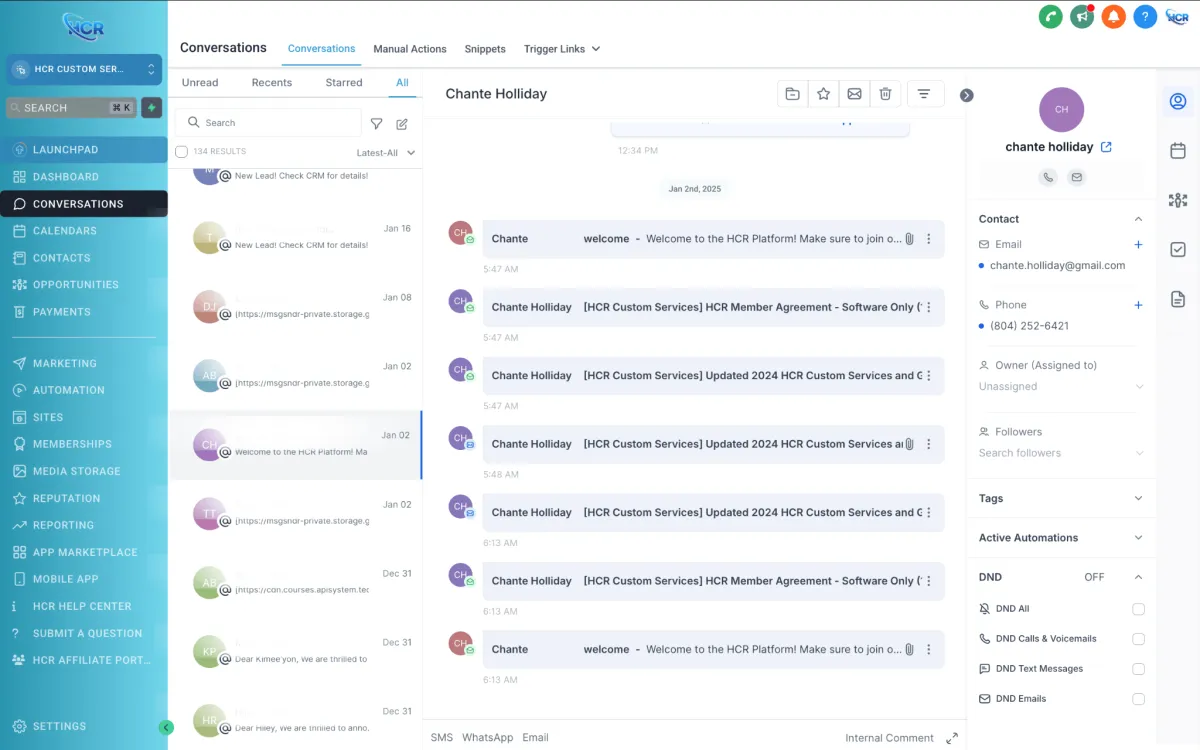Email contact using envelope icon under name
1200x750 pixels.
pyautogui.click(x=1076, y=177)
